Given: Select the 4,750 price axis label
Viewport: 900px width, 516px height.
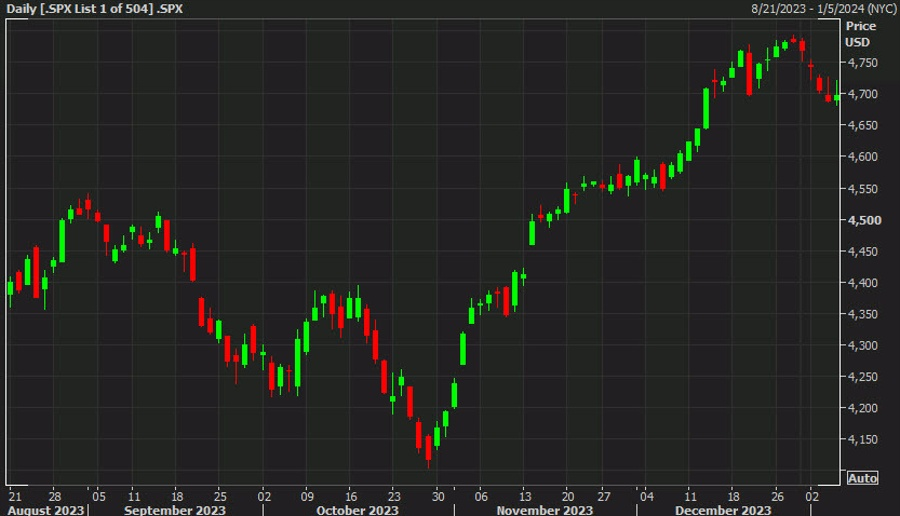Looking at the screenshot, I should 863,63.
